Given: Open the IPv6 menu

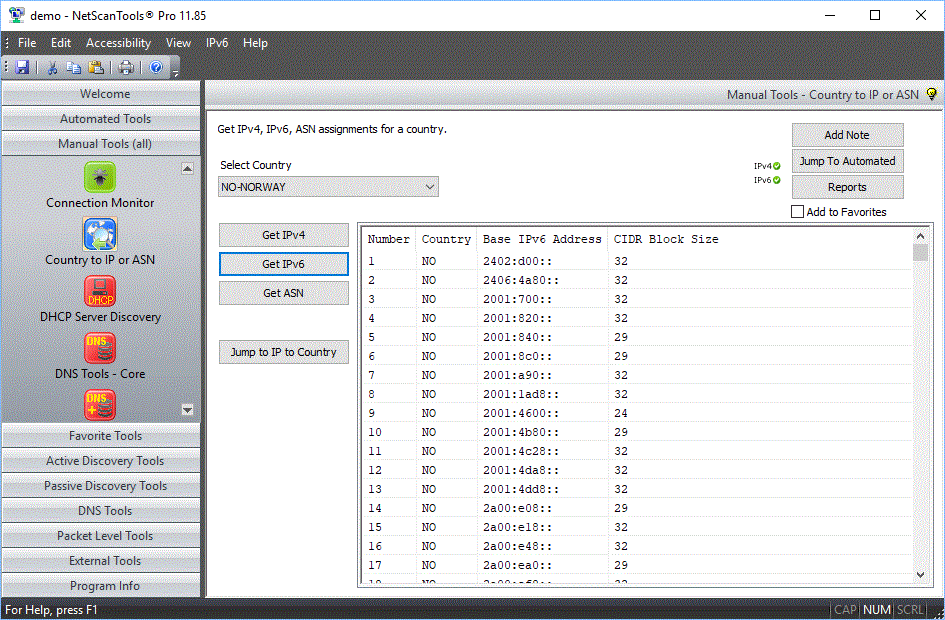Looking at the screenshot, I should point(217,43).
